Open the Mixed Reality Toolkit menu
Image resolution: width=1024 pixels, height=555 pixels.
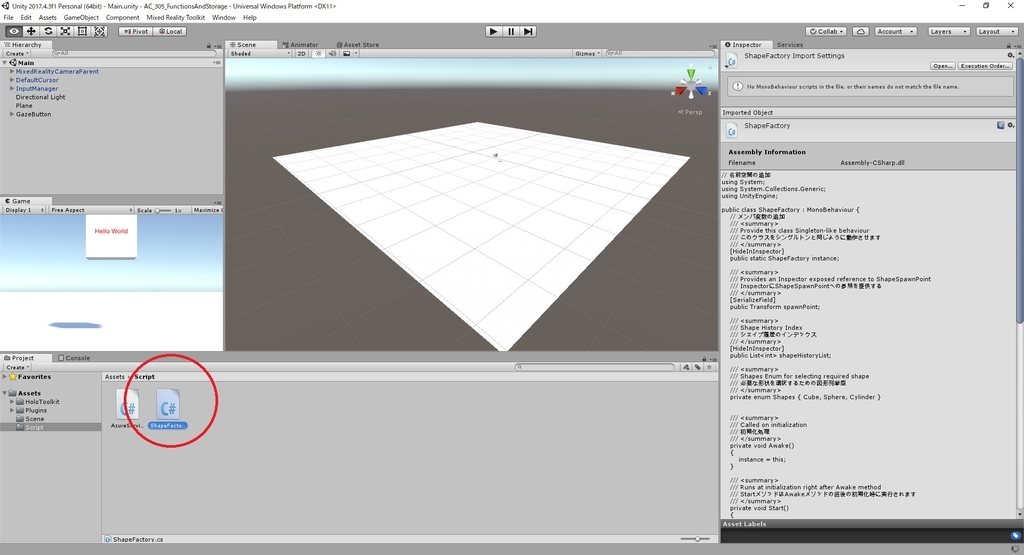[x=176, y=18]
